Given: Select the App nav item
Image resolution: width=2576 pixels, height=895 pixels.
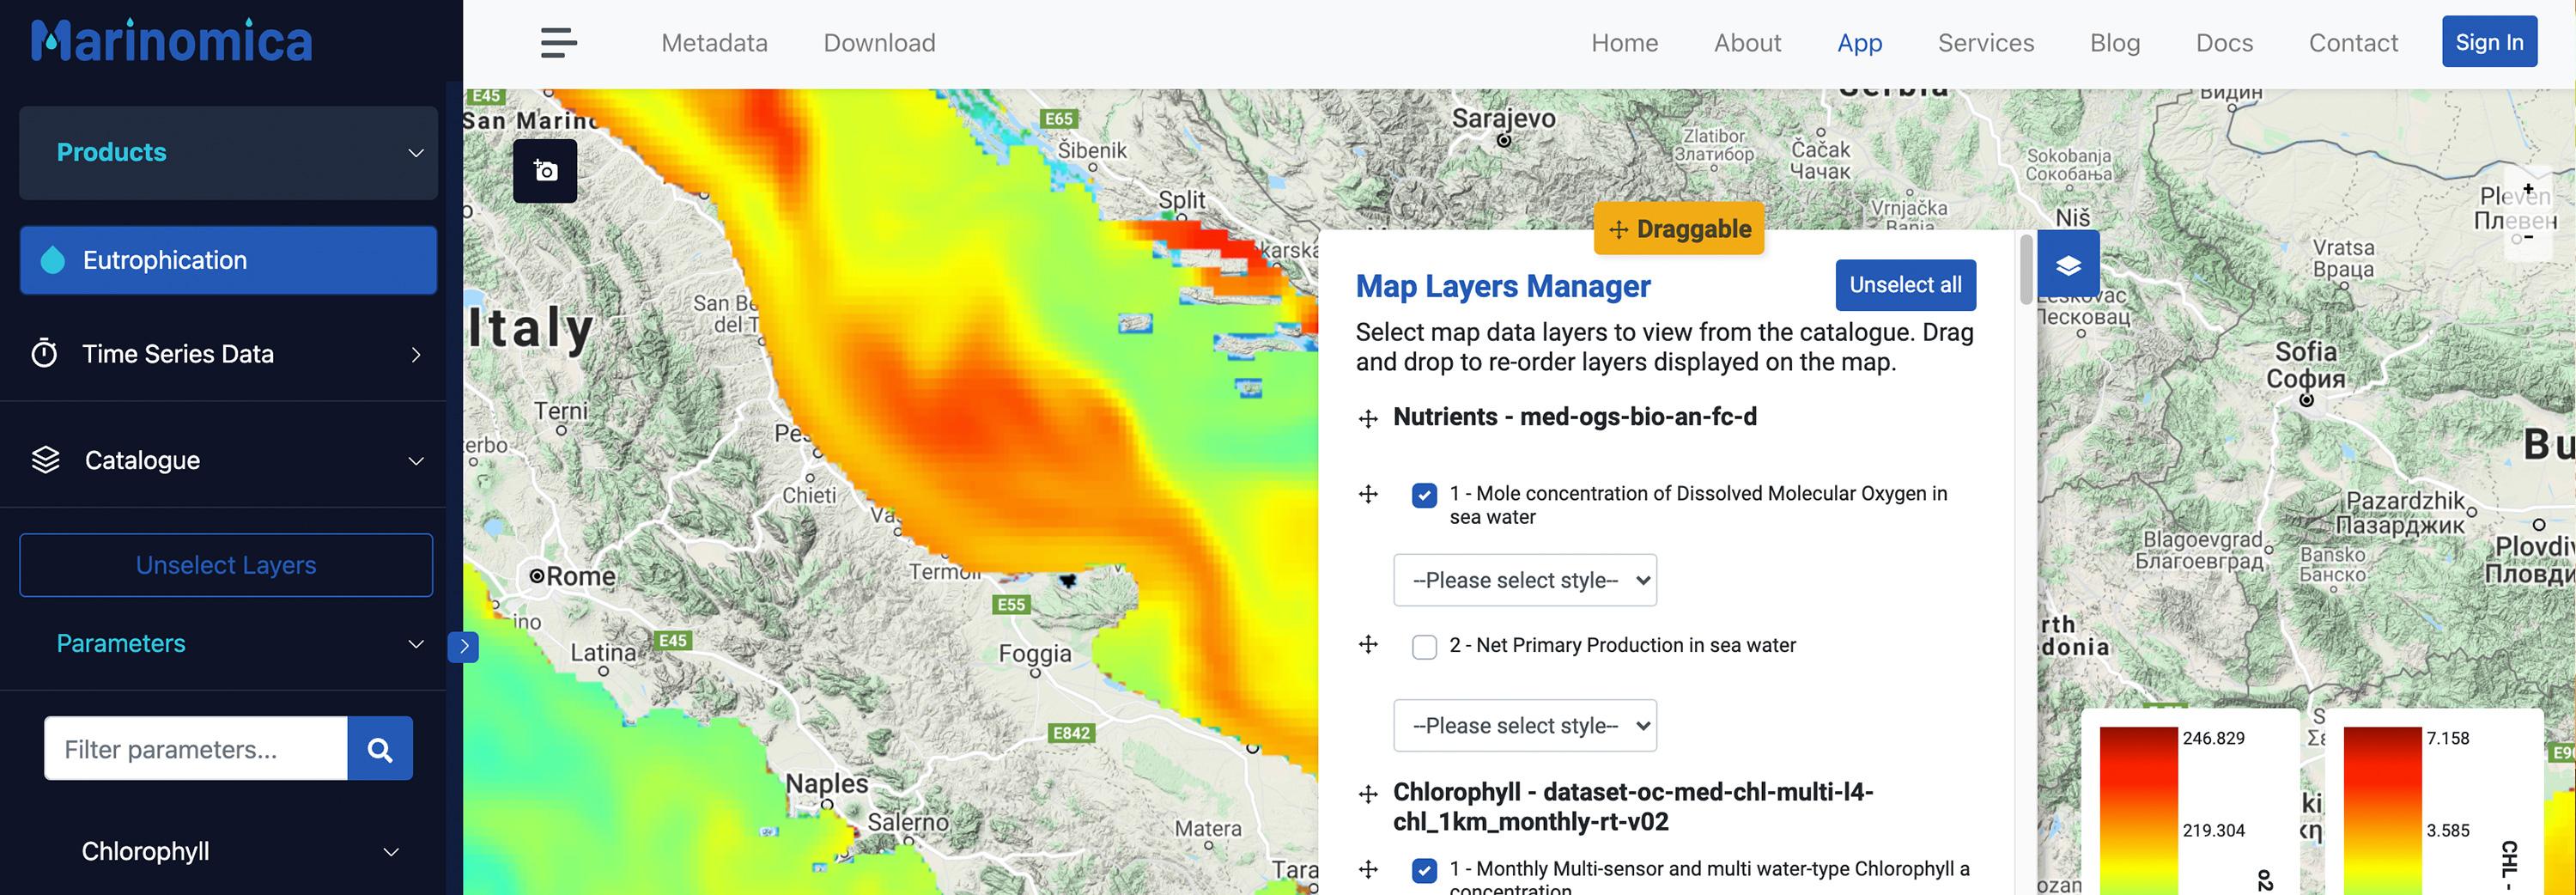Looking at the screenshot, I should point(1859,43).
